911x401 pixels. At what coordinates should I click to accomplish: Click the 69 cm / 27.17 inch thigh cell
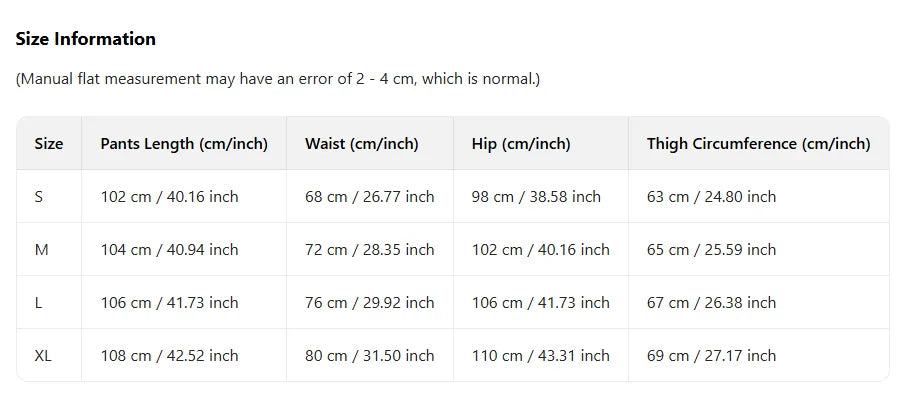point(711,356)
